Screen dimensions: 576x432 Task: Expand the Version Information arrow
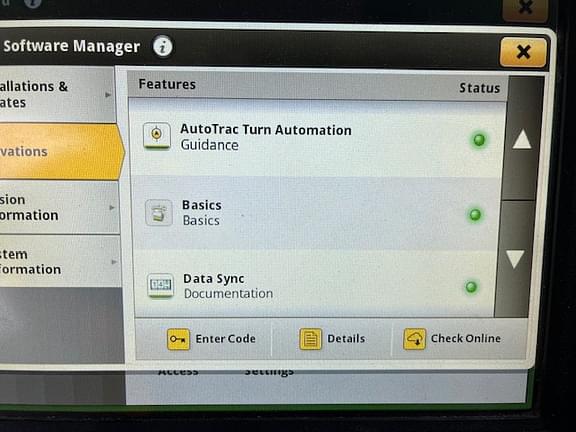[x=112, y=208]
